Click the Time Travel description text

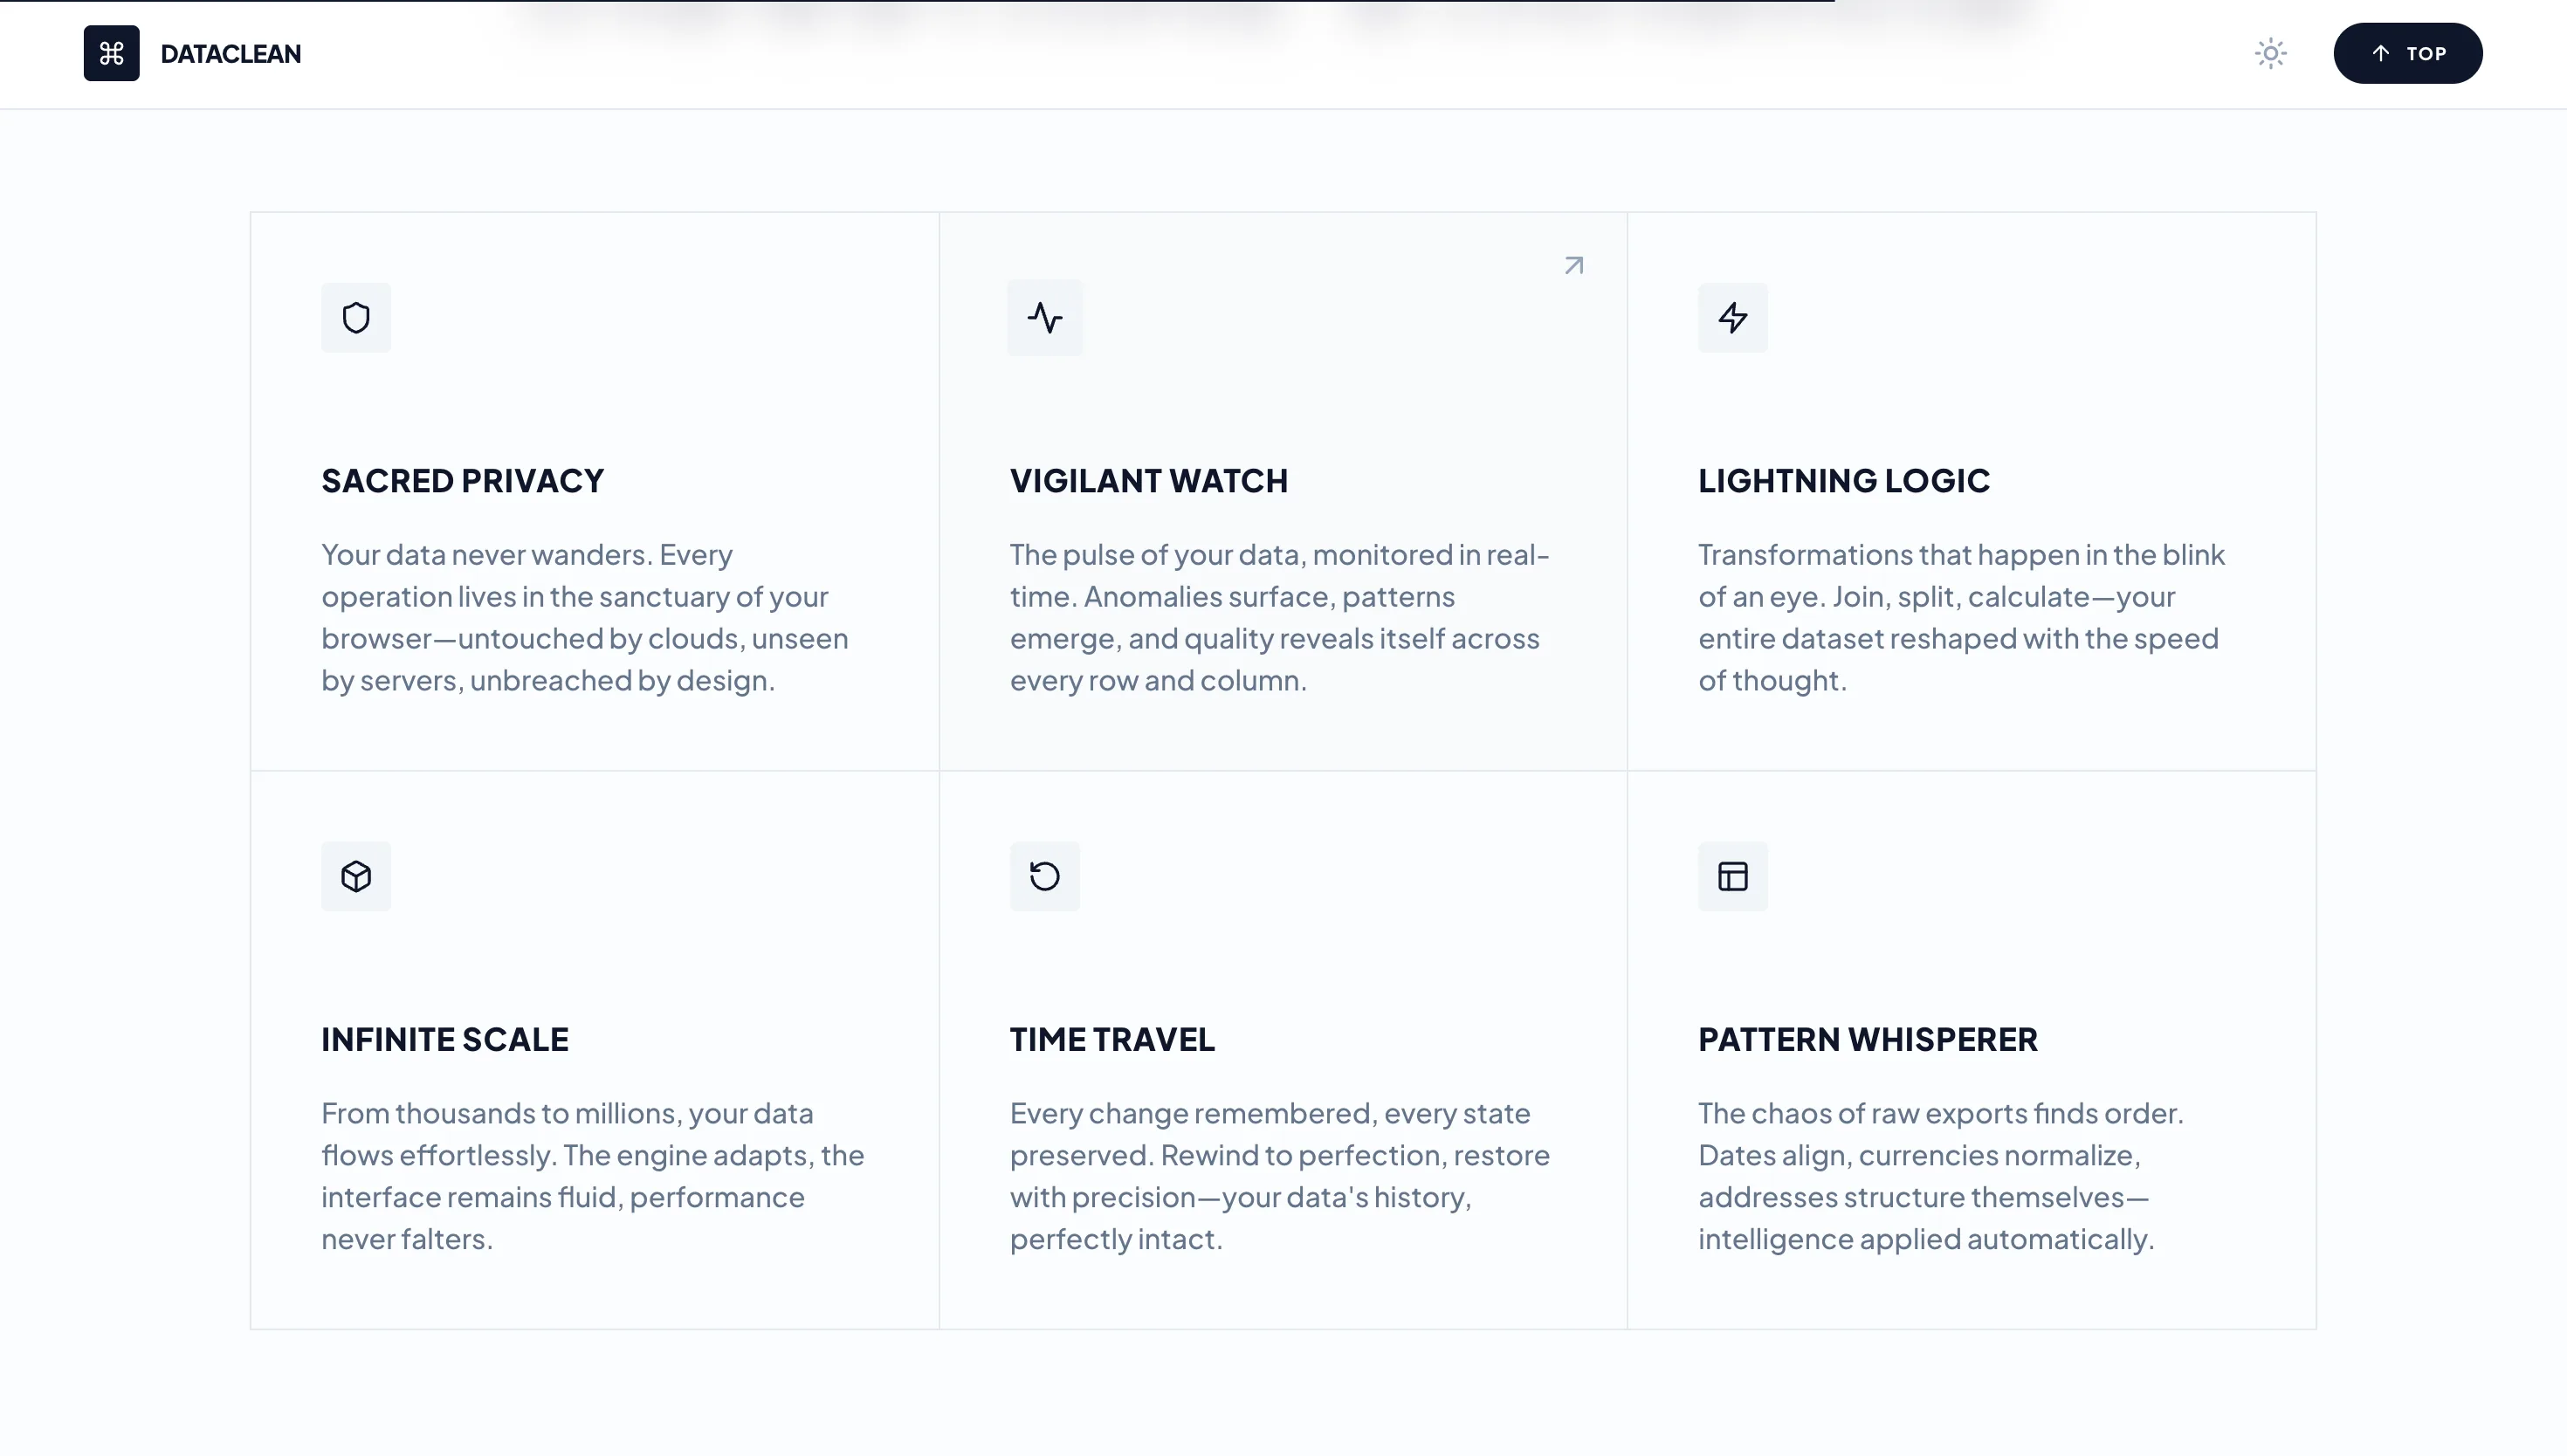[x=1279, y=1176]
